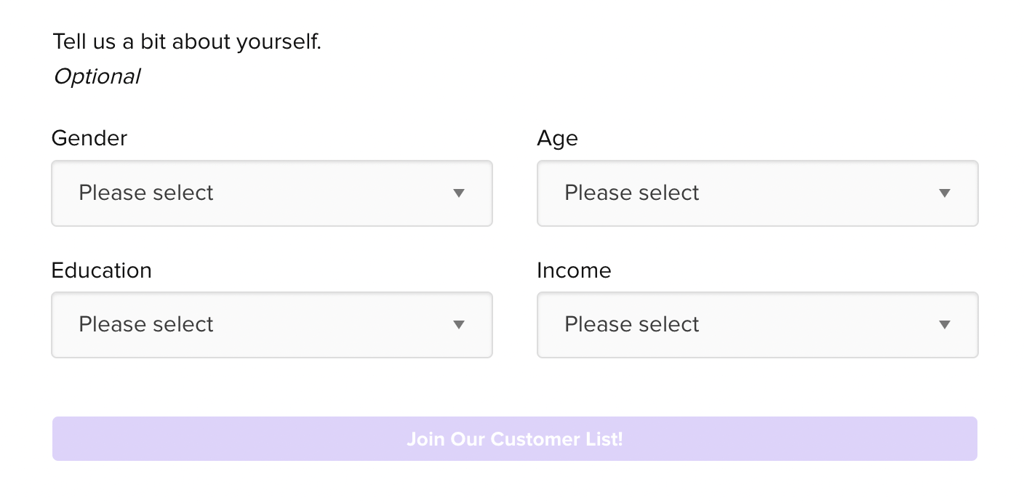Open the Gender select box
The height and width of the screenshot is (503, 1024).
coord(271,193)
